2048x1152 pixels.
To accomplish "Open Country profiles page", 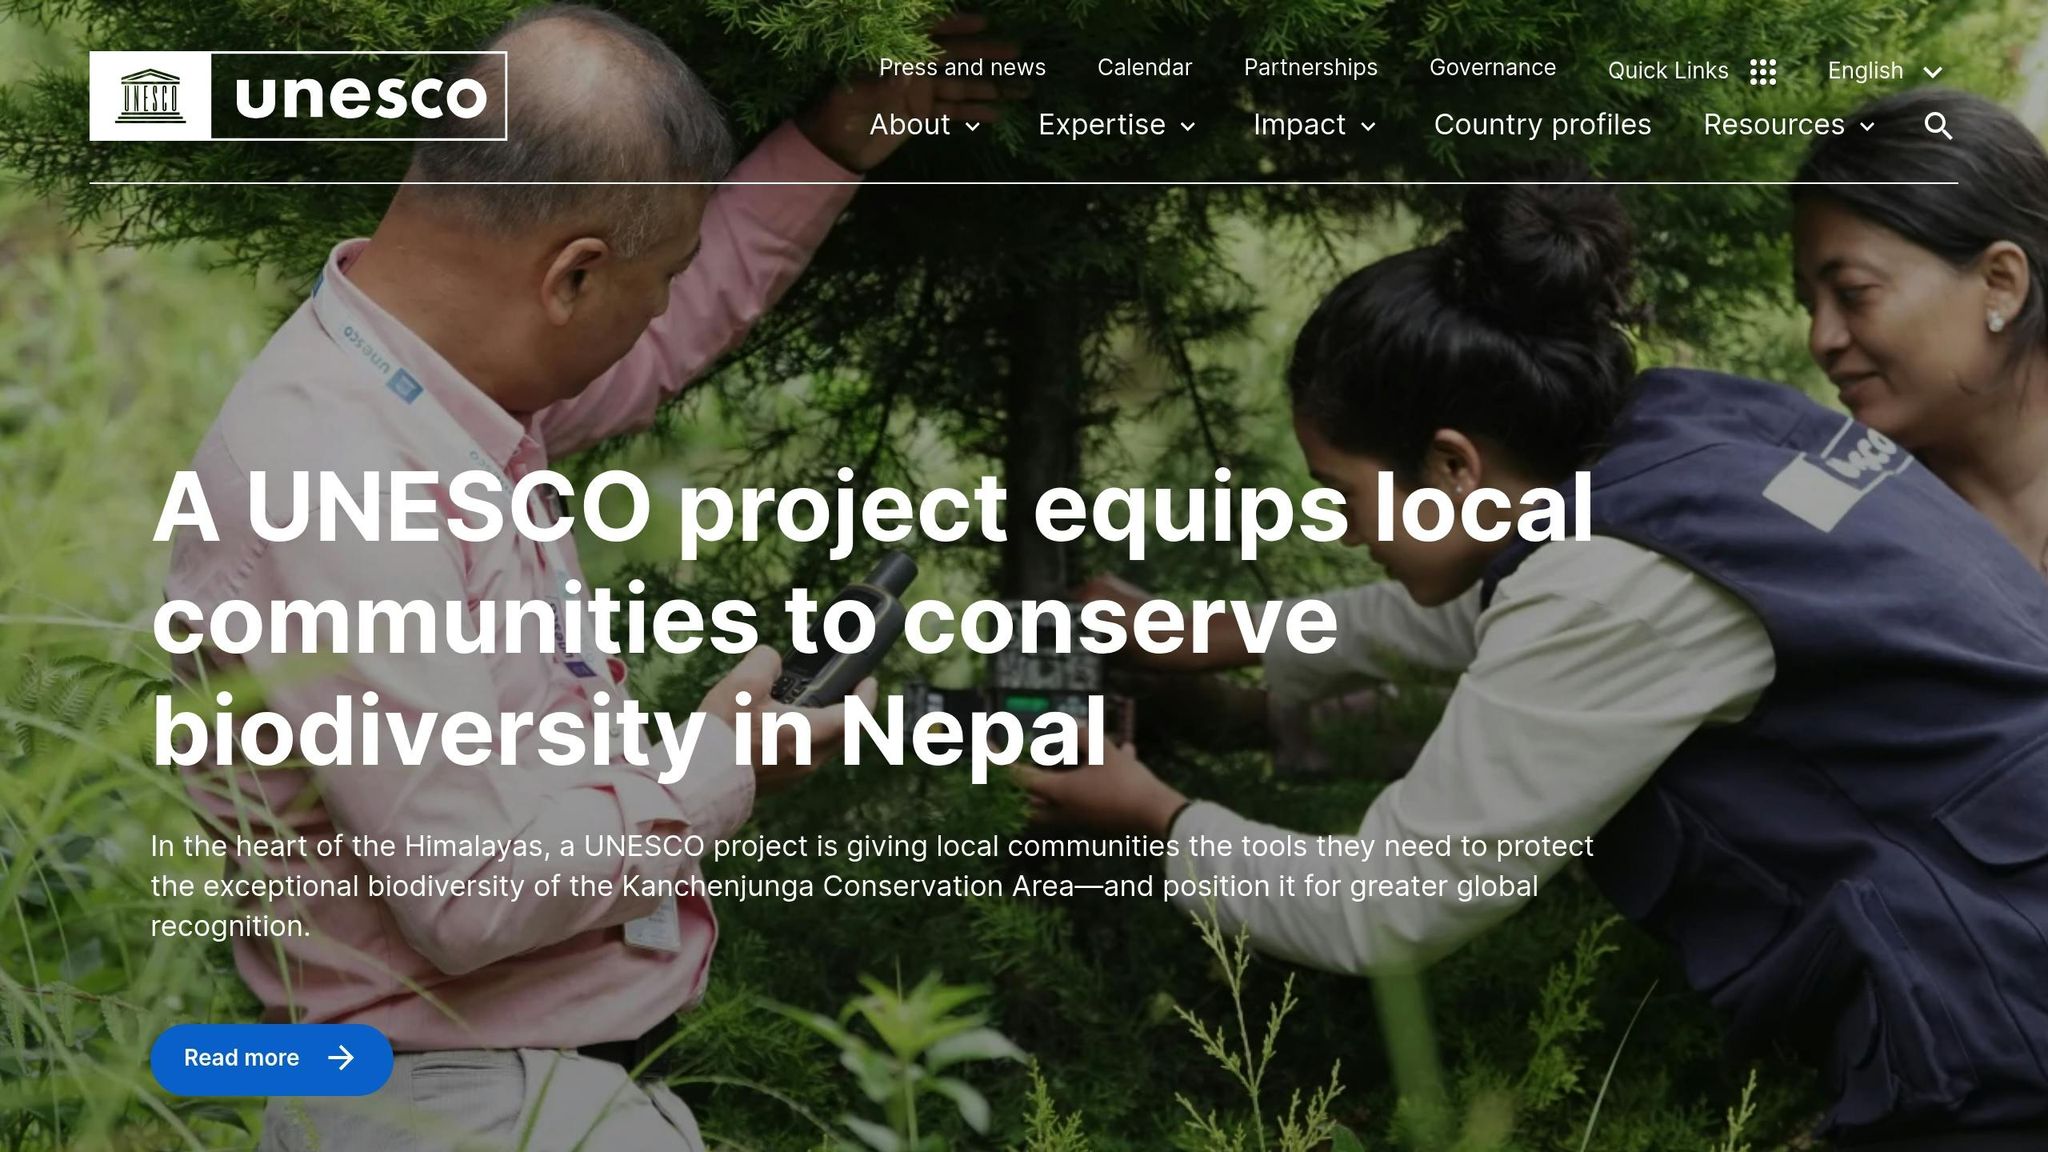I will pos(1542,125).
